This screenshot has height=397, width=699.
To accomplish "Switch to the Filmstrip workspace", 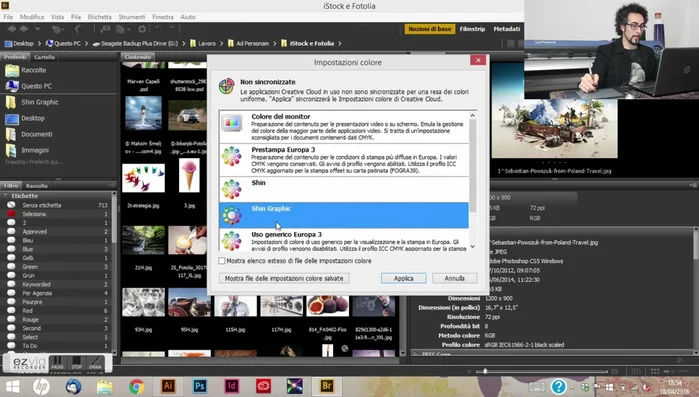I will click(472, 29).
